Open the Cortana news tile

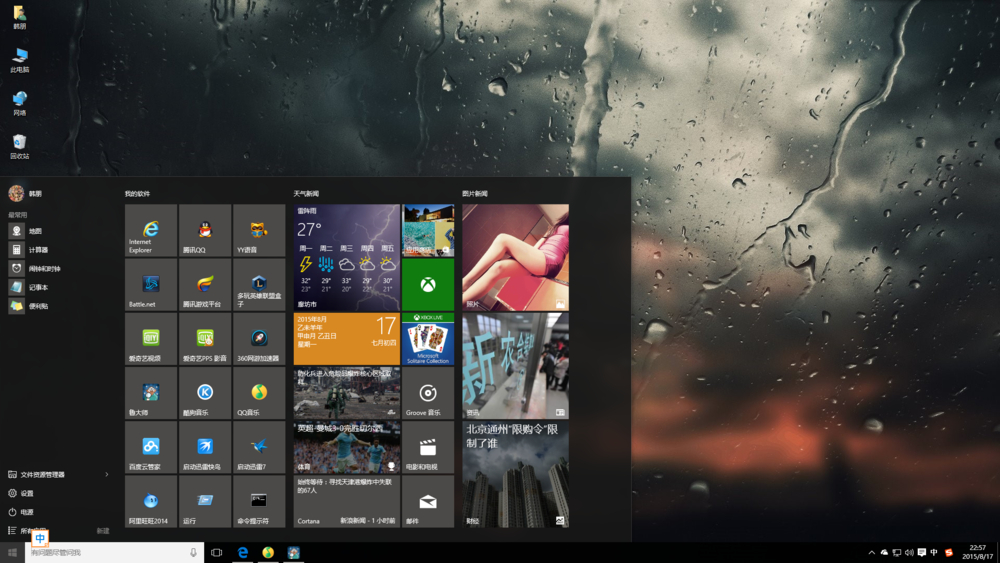pos(347,501)
